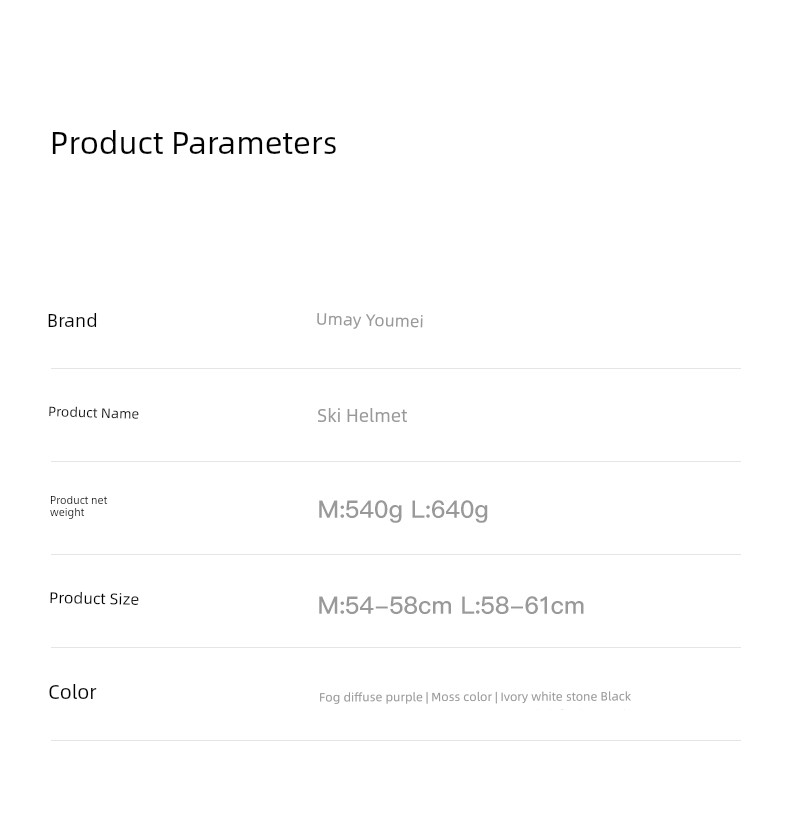Click the Umay Youmei brand value
The height and width of the screenshot is (831, 790).
pos(369,320)
